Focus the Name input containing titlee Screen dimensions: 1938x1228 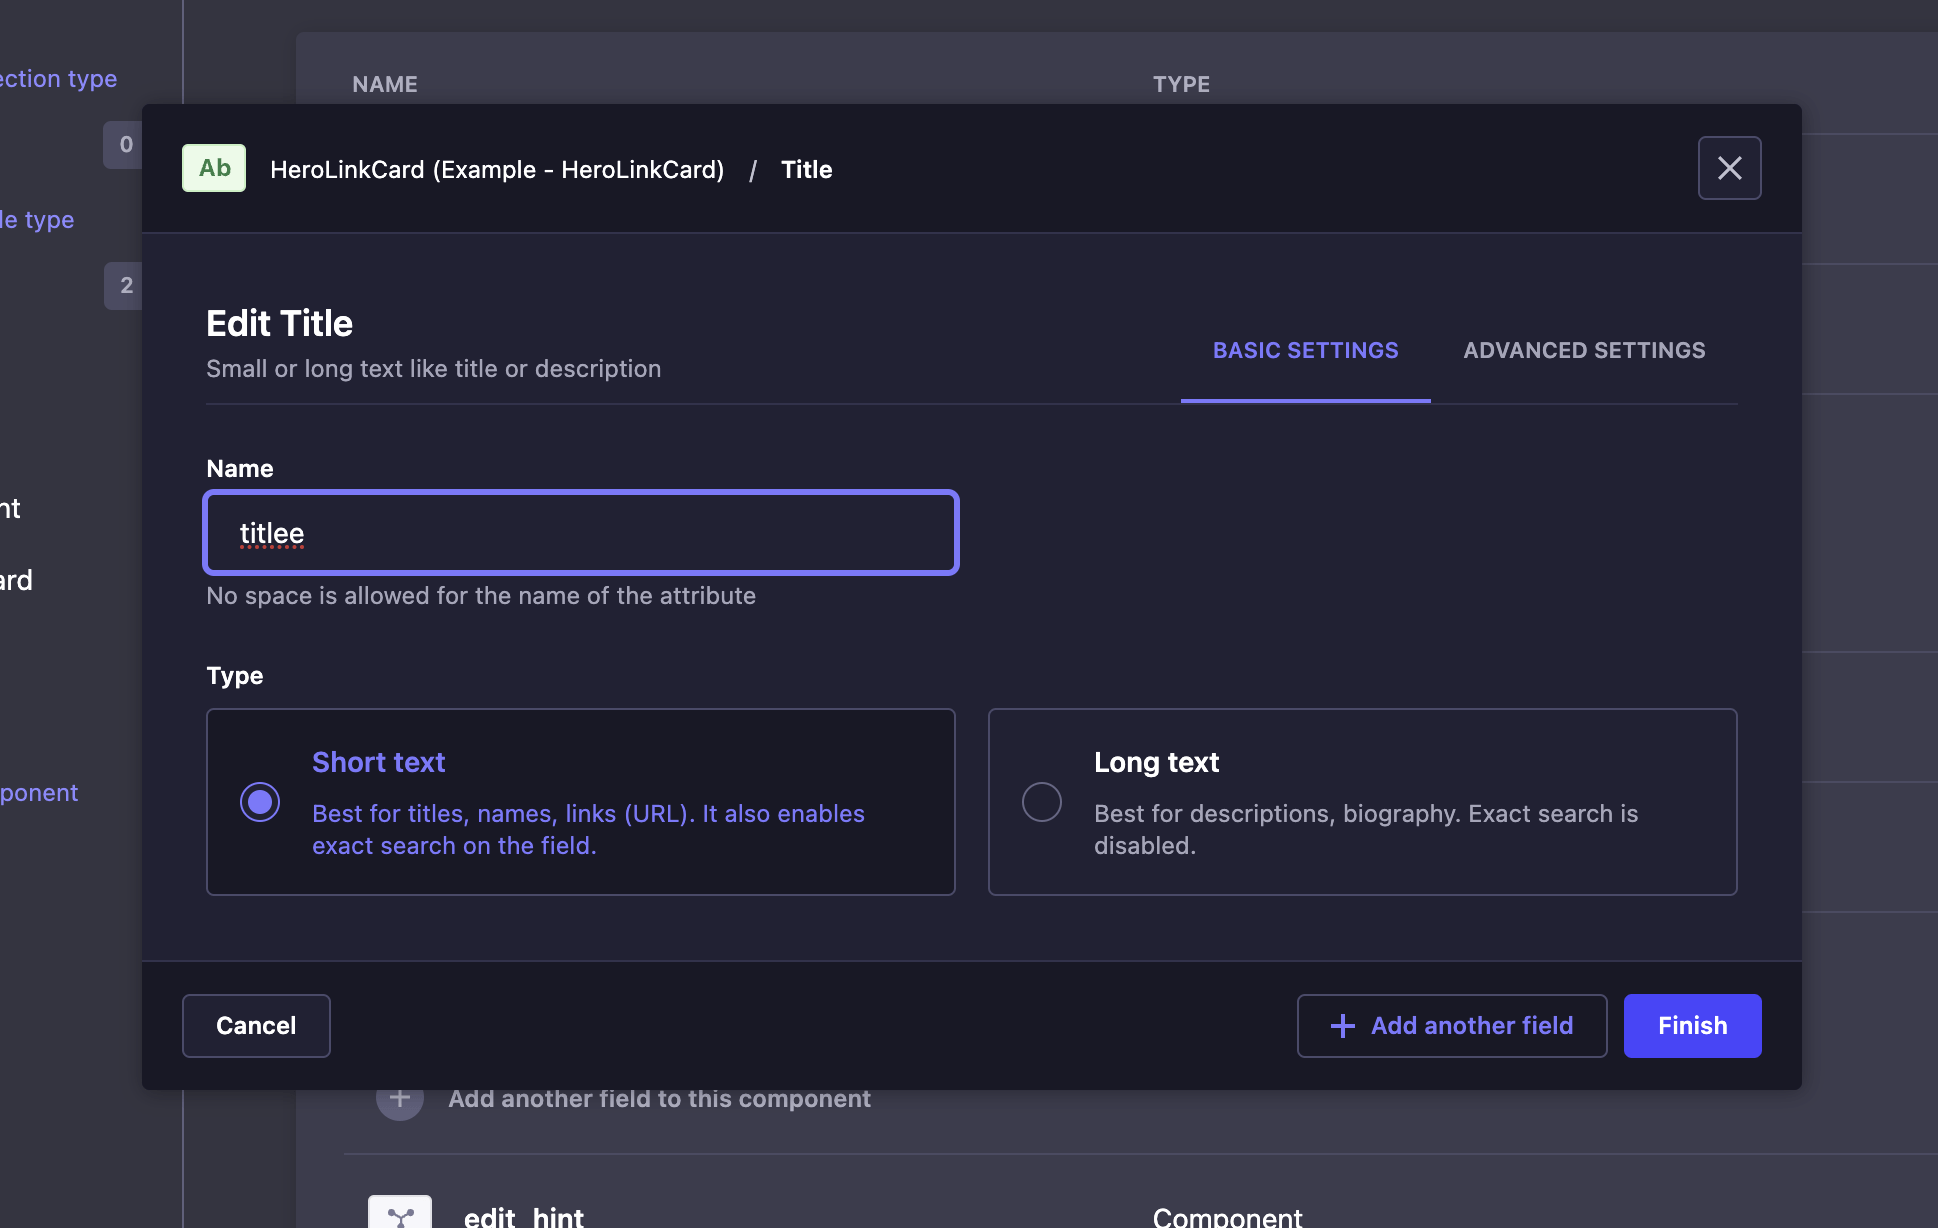tap(581, 533)
